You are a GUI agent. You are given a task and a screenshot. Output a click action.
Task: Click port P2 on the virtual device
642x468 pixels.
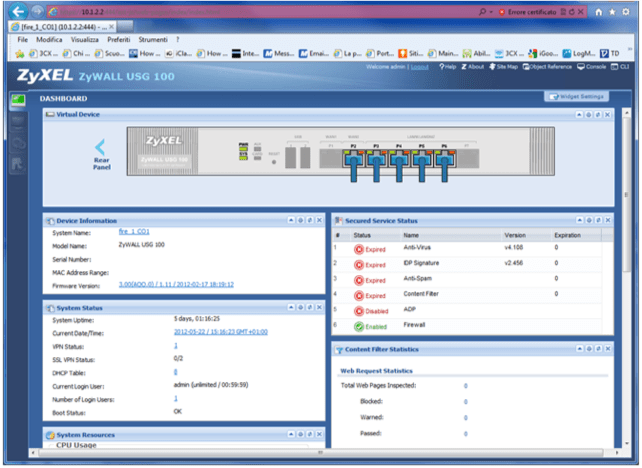[353, 163]
